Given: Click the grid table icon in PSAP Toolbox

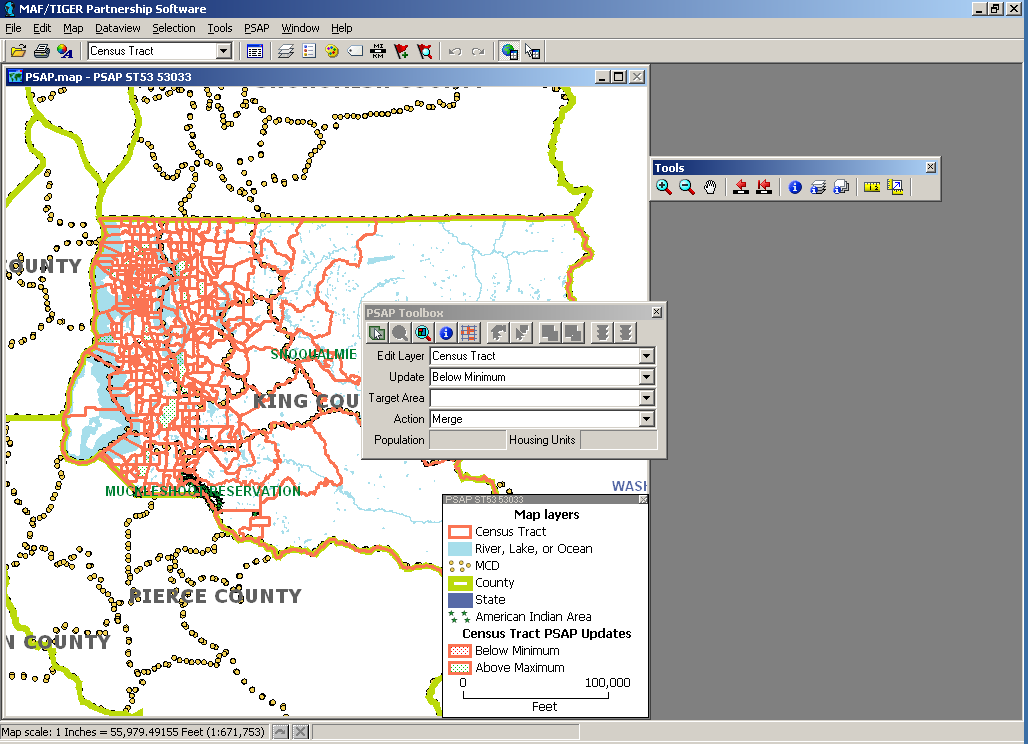Looking at the screenshot, I should (x=469, y=333).
